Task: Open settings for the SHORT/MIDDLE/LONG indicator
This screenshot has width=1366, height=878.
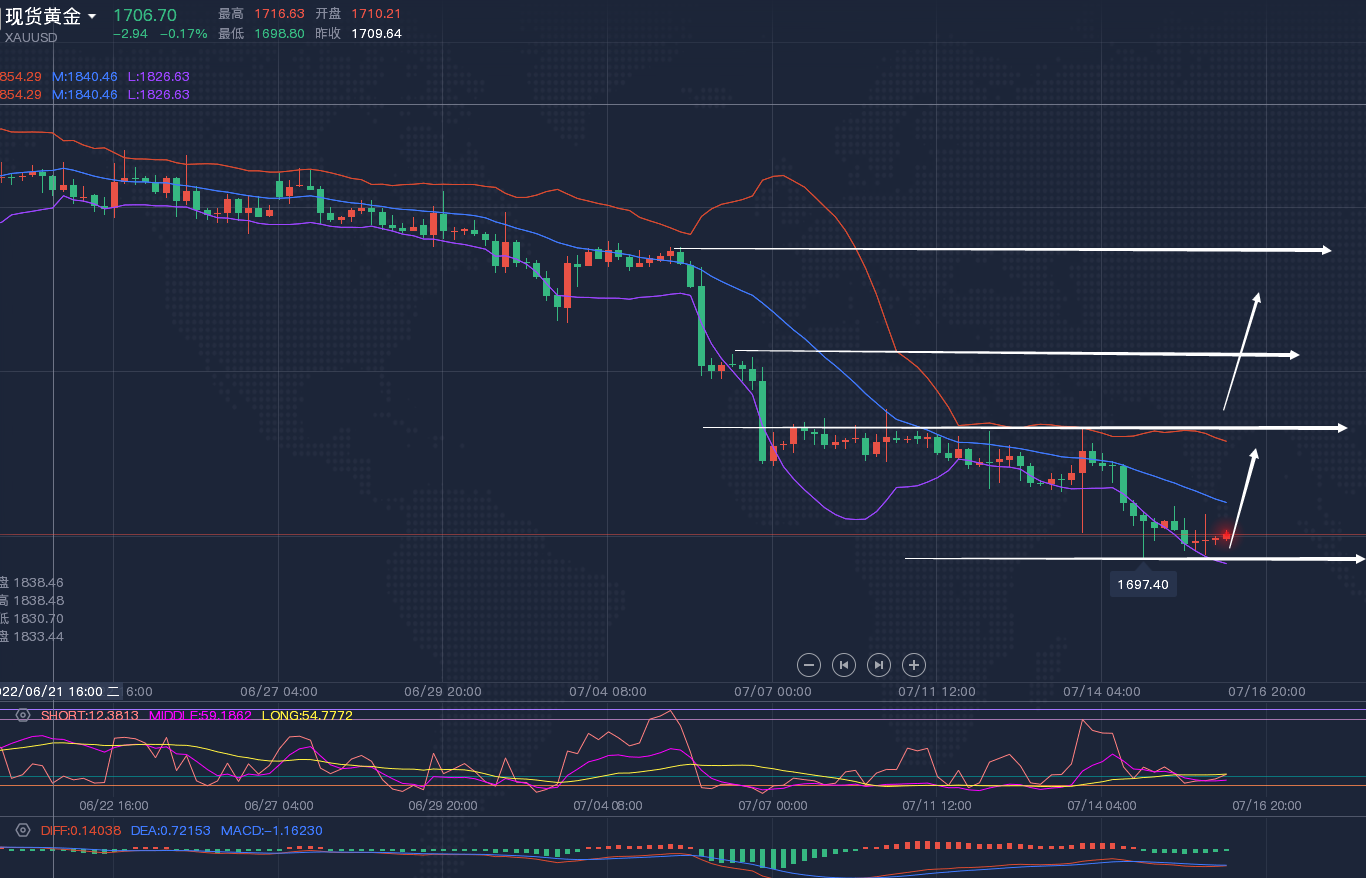Action: point(22,715)
